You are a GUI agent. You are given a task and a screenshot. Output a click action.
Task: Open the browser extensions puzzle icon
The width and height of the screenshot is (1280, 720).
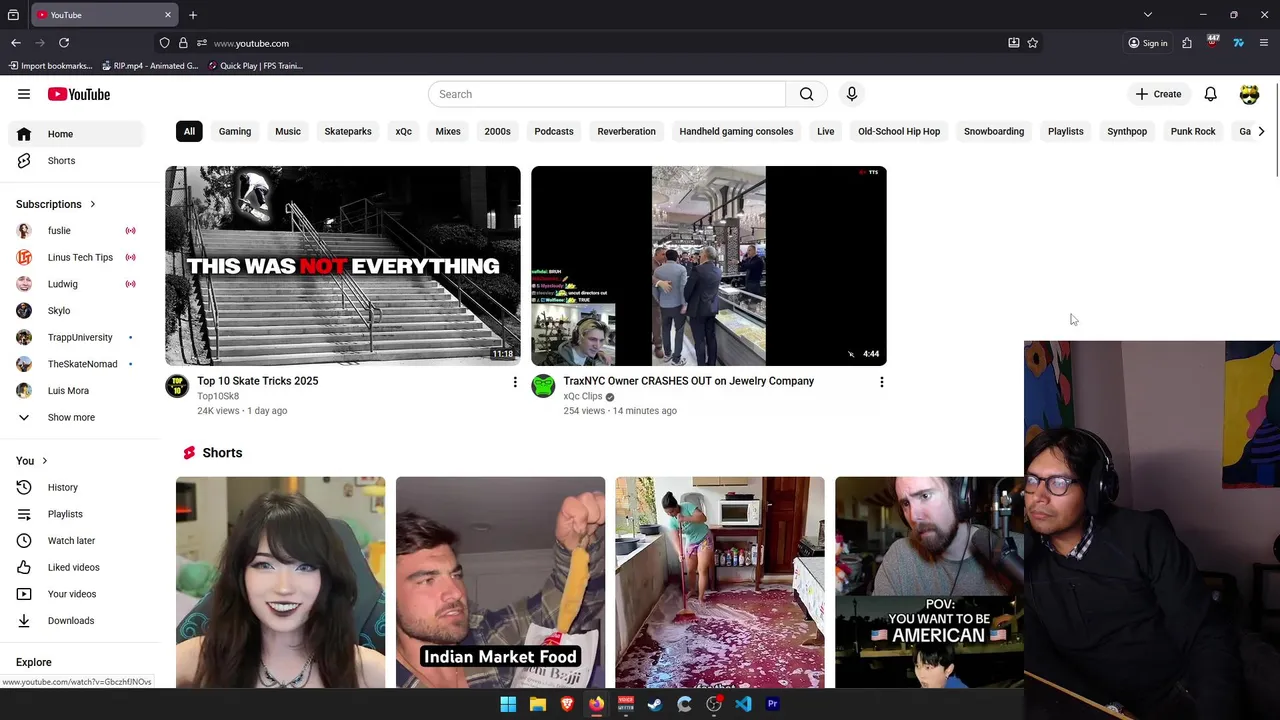1187,43
